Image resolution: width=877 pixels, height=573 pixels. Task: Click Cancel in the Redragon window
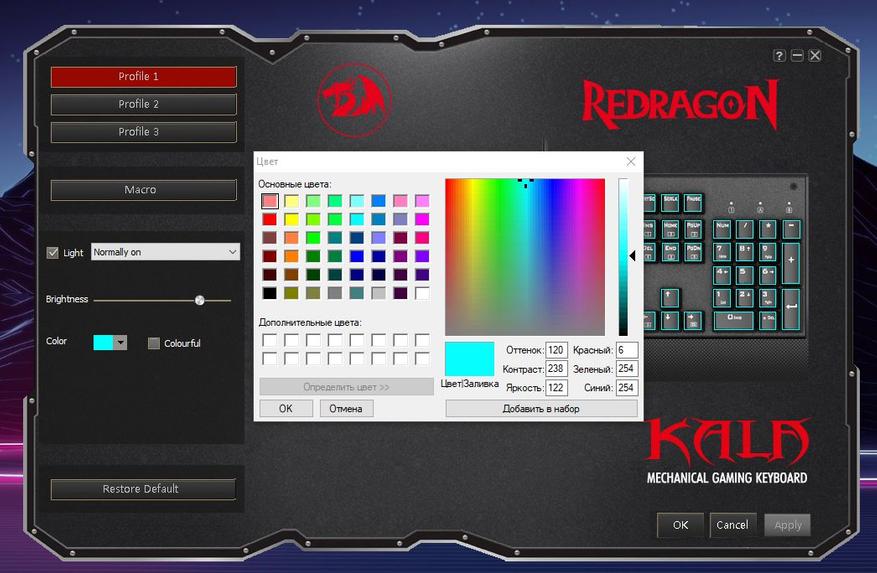click(x=733, y=525)
